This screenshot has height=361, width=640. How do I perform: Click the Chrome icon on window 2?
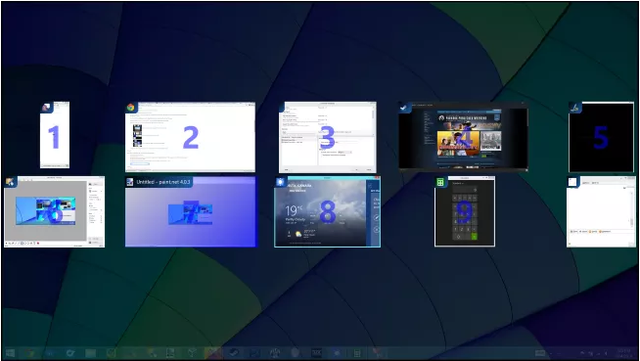[x=131, y=107]
